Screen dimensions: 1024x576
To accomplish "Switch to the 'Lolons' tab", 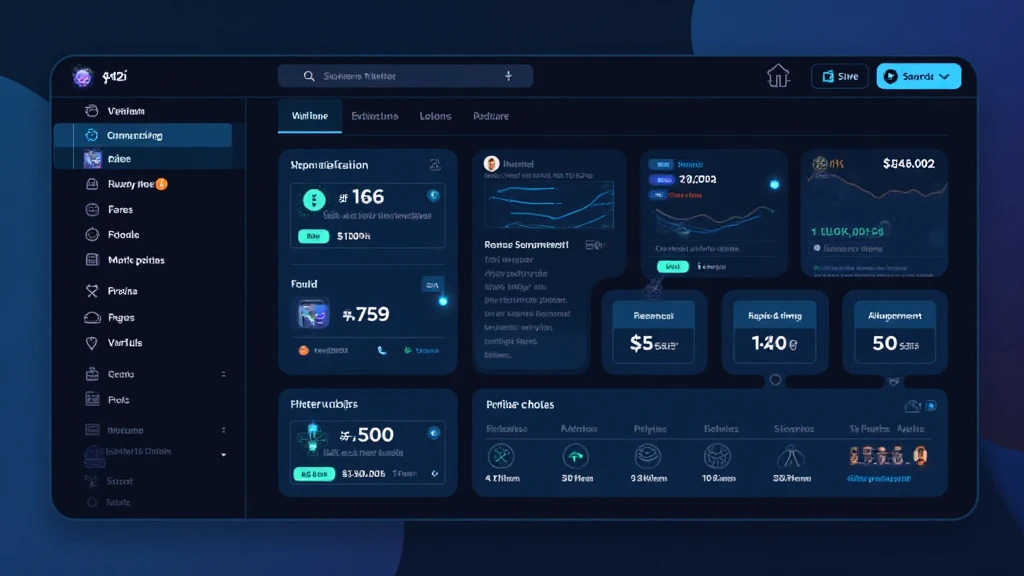I will (435, 116).
